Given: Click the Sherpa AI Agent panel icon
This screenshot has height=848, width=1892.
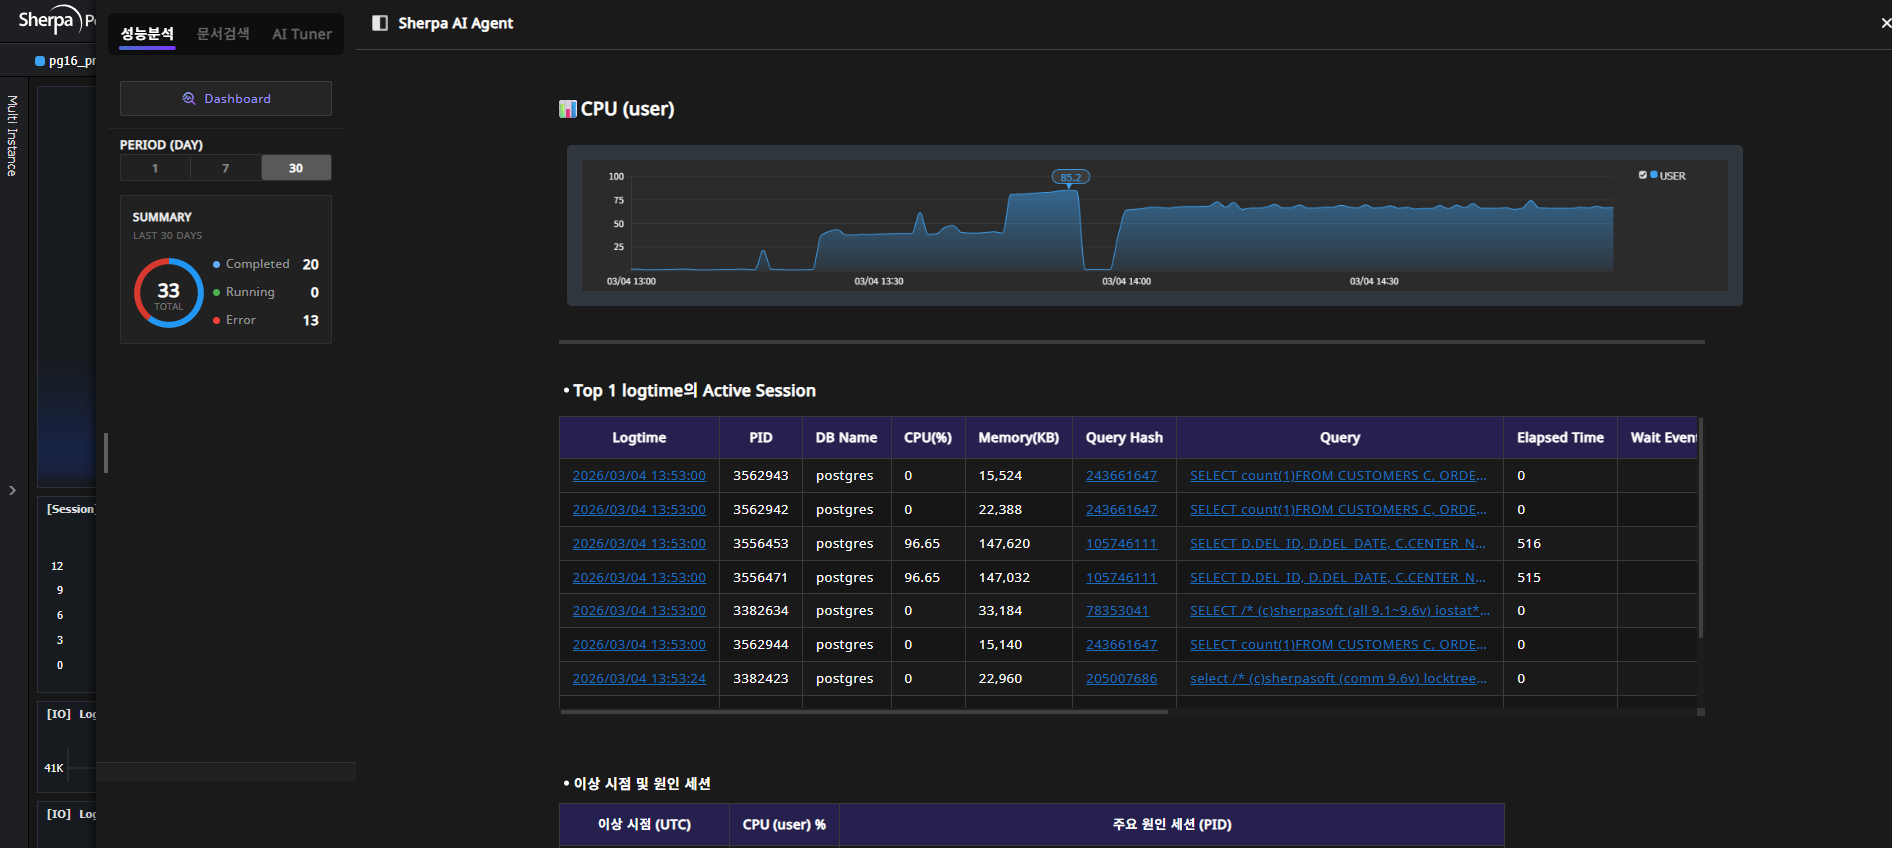Looking at the screenshot, I should (380, 23).
